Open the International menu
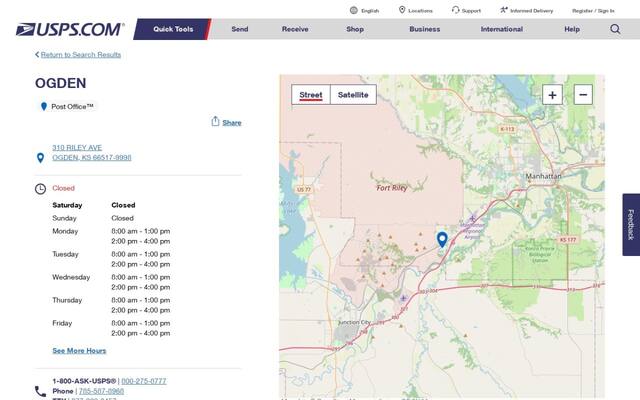The height and width of the screenshot is (400, 640). coord(502,29)
